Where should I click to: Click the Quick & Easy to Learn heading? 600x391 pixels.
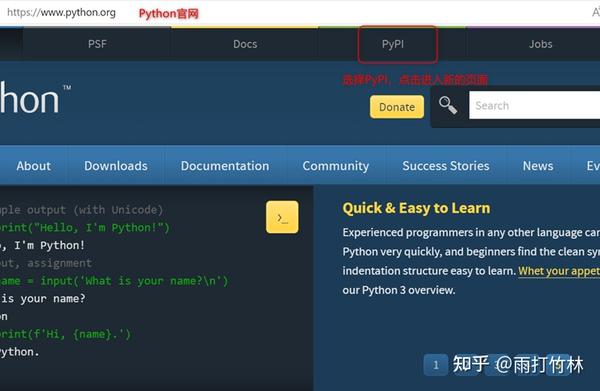point(416,208)
